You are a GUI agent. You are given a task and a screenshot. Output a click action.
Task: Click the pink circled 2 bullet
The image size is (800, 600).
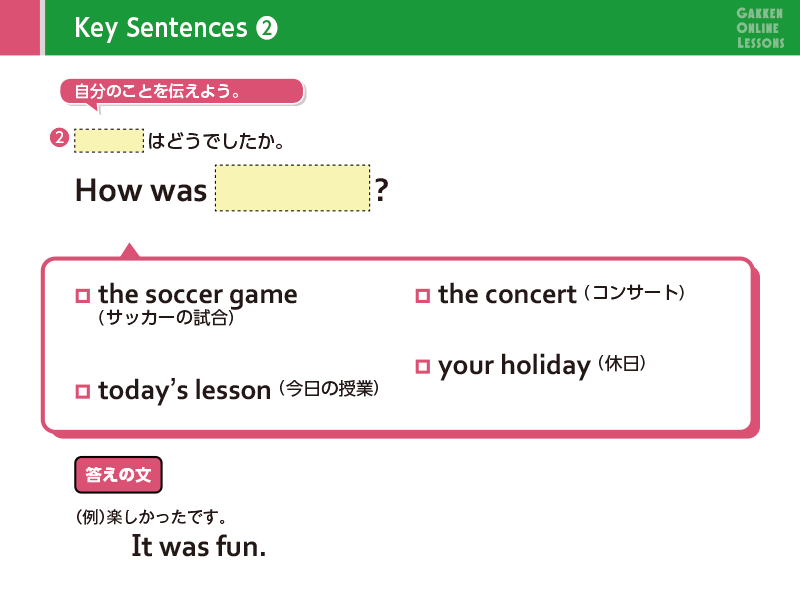(59, 138)
